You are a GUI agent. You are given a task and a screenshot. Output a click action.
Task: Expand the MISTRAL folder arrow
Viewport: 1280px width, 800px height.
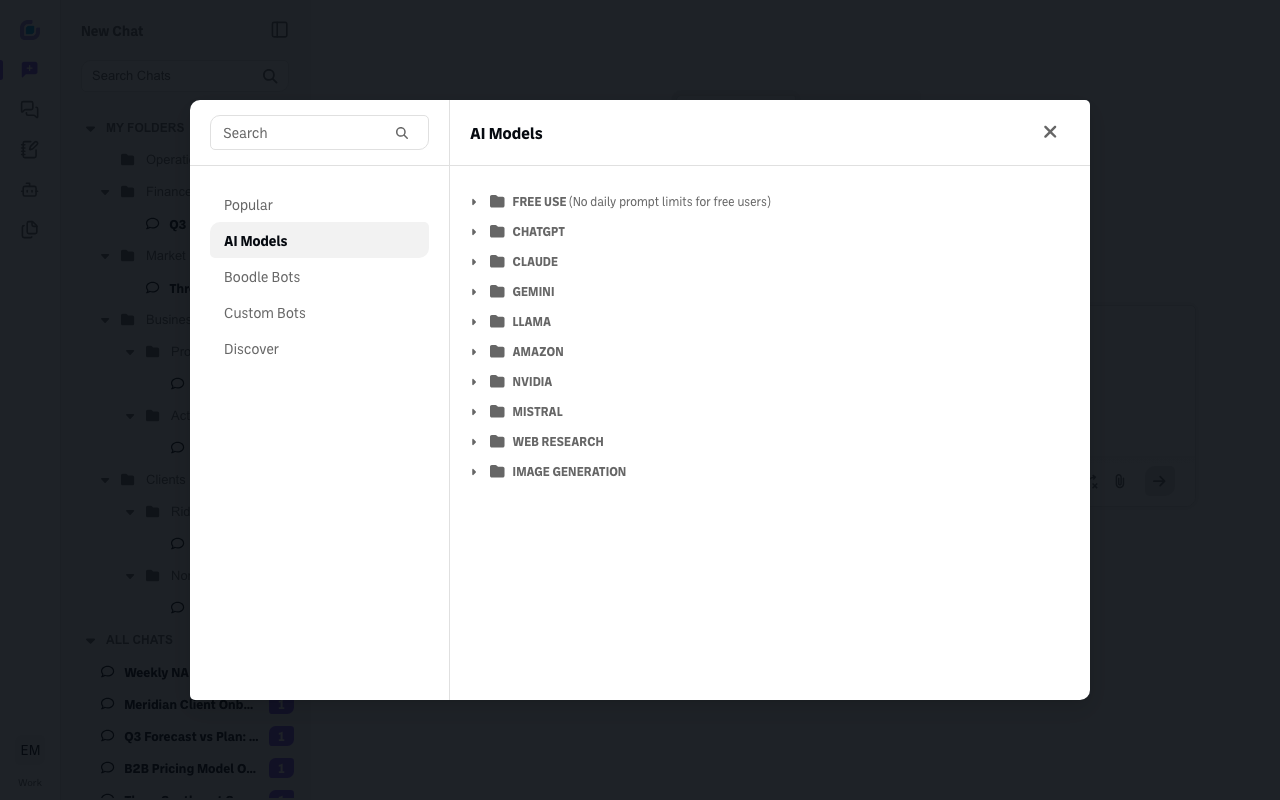[x=474, y=412]
